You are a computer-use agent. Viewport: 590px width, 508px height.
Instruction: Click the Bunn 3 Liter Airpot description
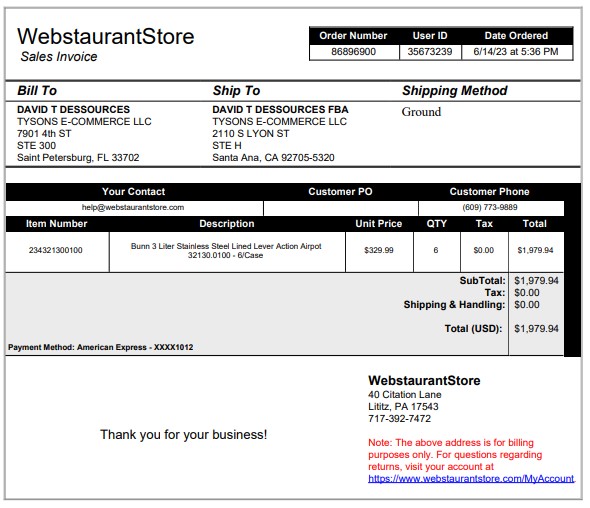tap(226, 251)
